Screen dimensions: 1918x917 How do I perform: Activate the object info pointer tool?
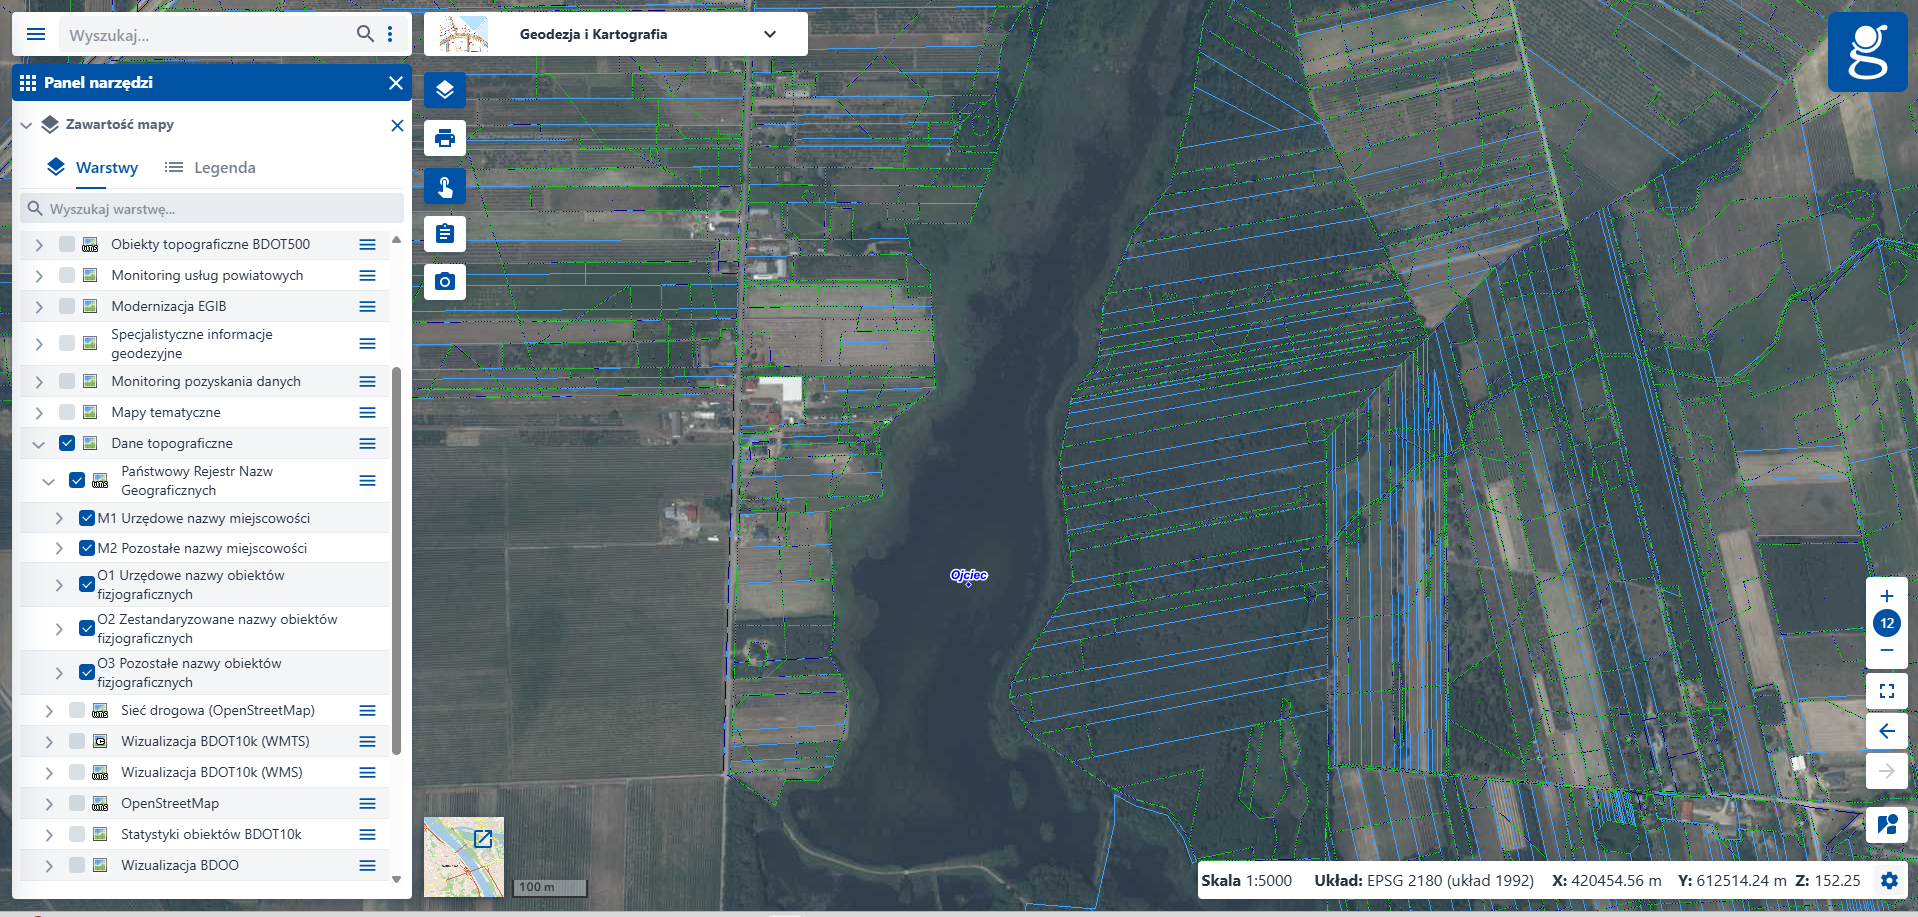click(x=445, y=186)
